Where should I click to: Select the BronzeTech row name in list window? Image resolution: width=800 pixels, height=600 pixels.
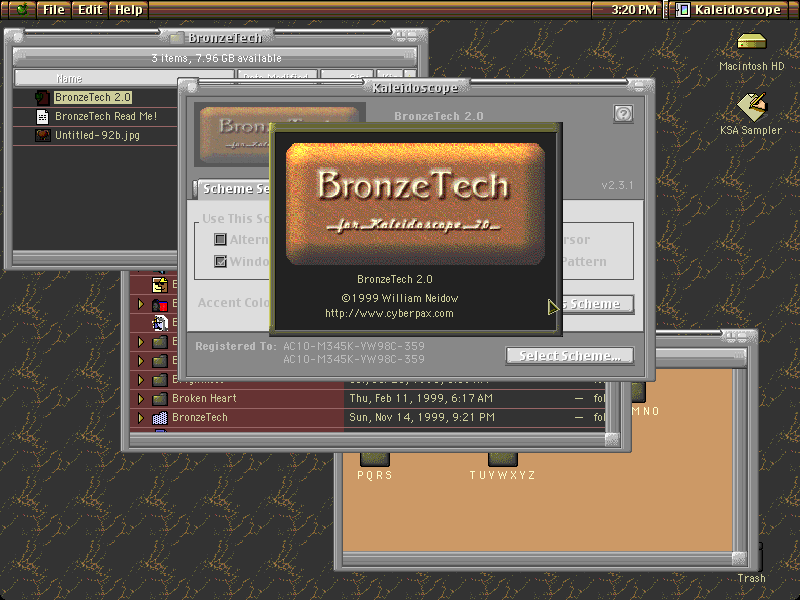(199, 417)
